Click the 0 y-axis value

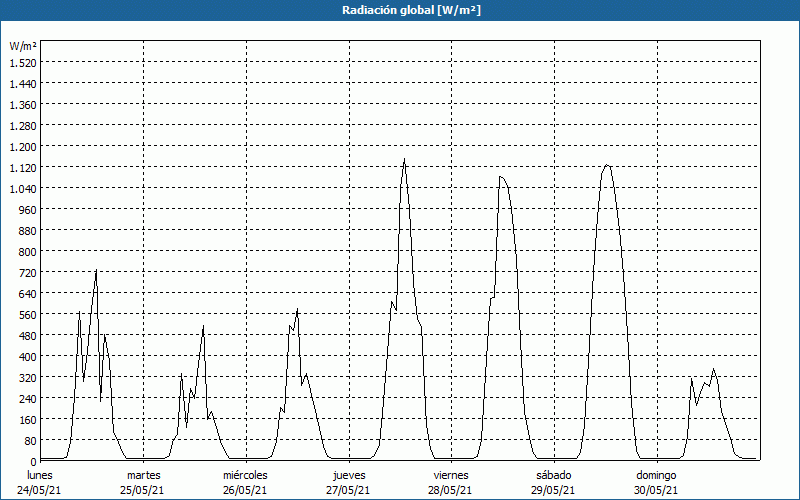[34, 462]
